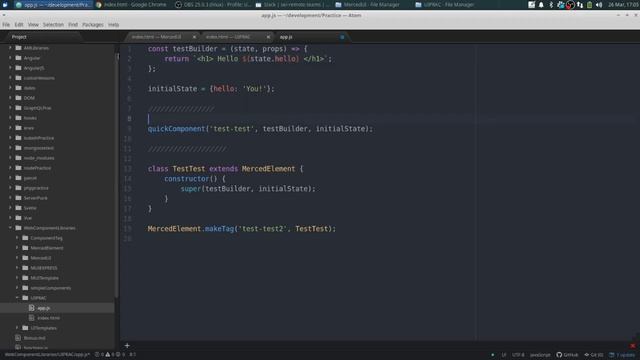Click the Vue folder icon
The height and width of the screenshot is (360, 640).
coord(18,218)
